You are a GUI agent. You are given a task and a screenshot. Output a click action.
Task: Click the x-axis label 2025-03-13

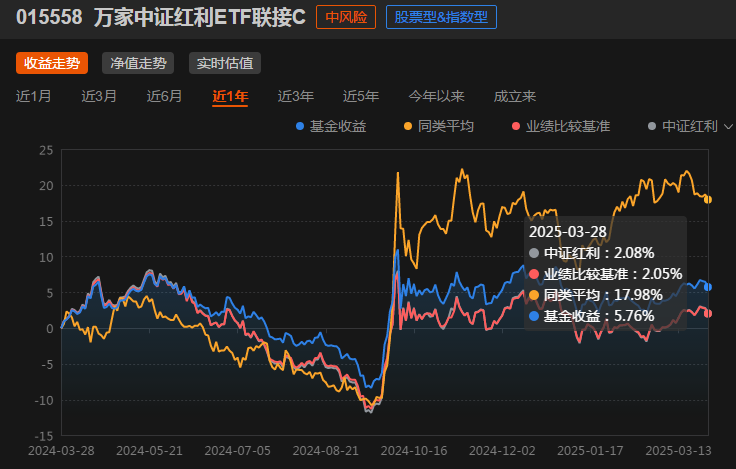click(678, 451)
